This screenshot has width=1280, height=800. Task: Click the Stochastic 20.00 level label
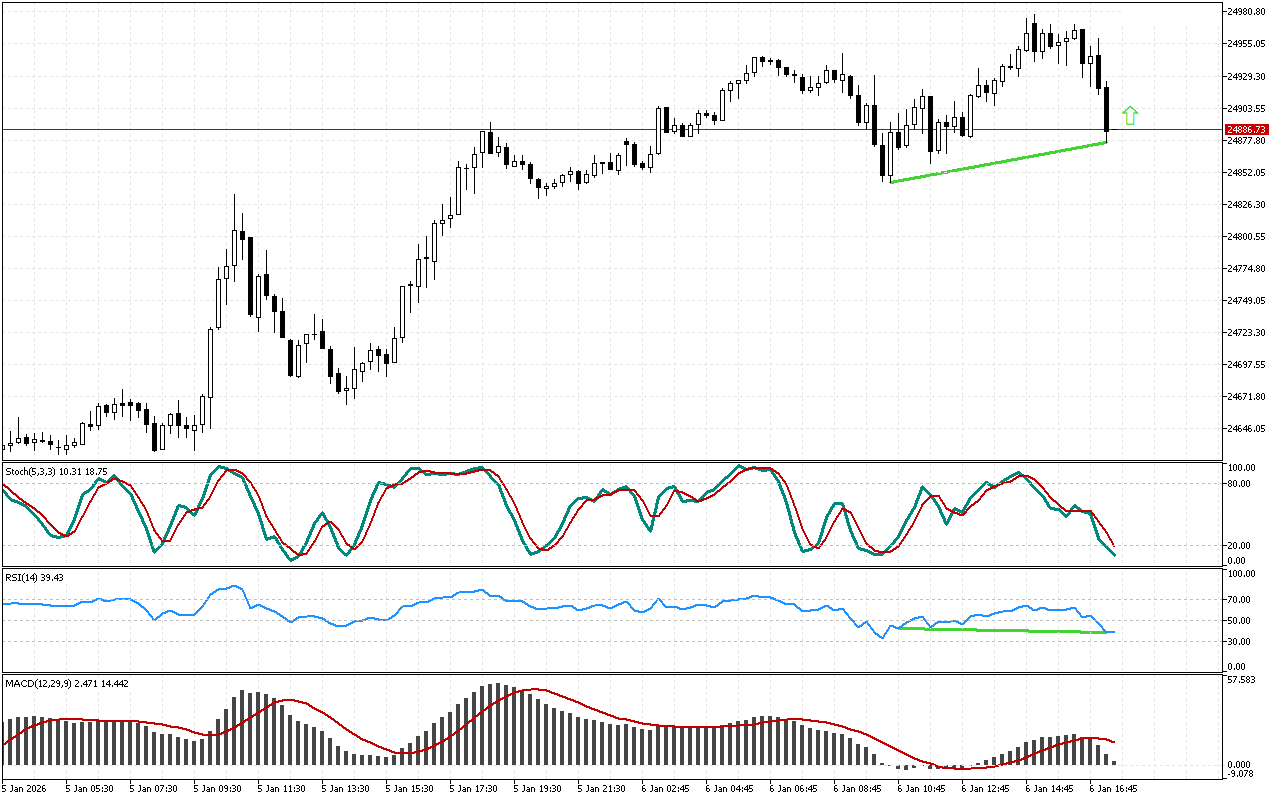(x=1241, y=545)
